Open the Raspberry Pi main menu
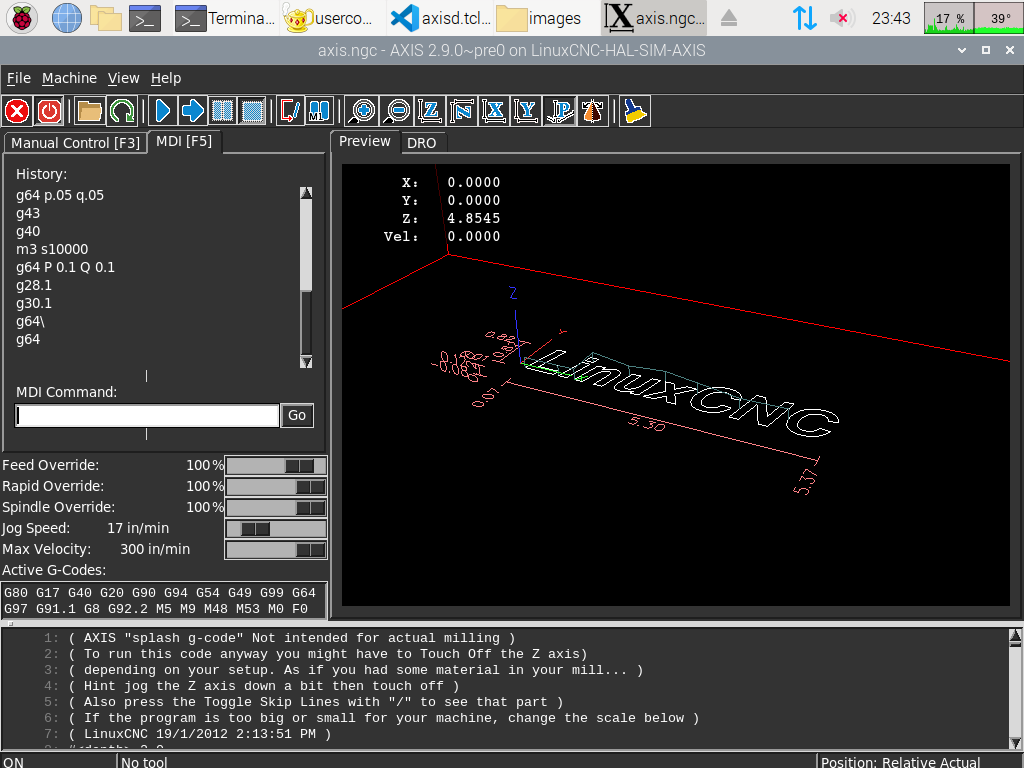Image resolution: width=1024 pixels, height=768 pixels. [22, 18]
